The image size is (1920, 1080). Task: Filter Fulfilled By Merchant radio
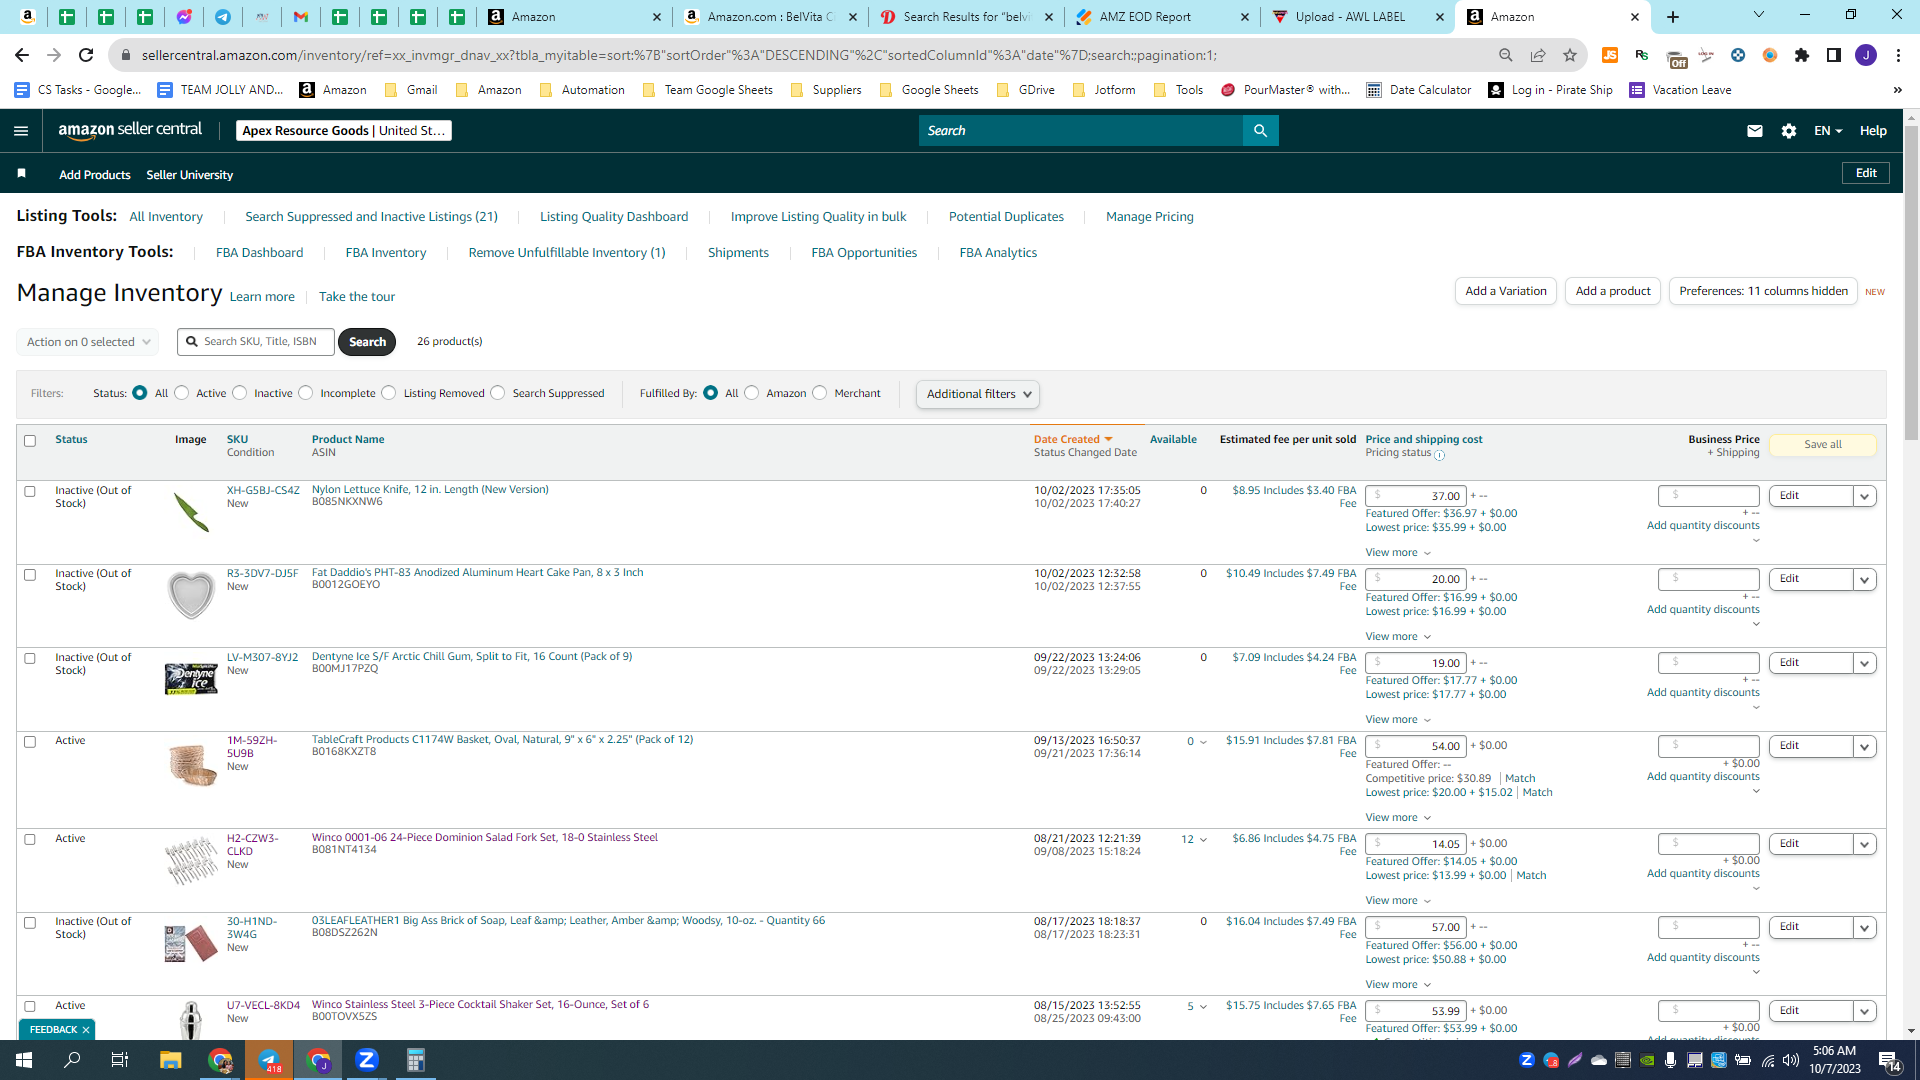click(x=820, y=393)
